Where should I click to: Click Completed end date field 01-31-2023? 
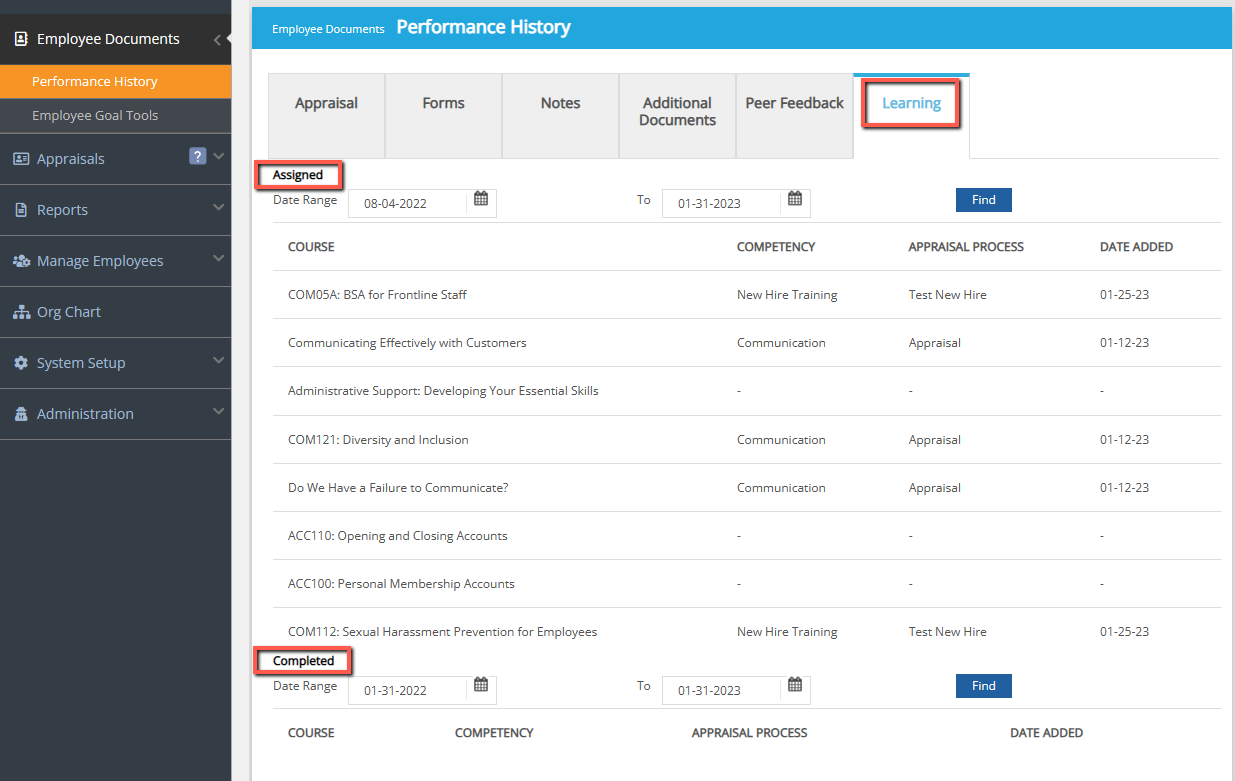coord(721,690)
